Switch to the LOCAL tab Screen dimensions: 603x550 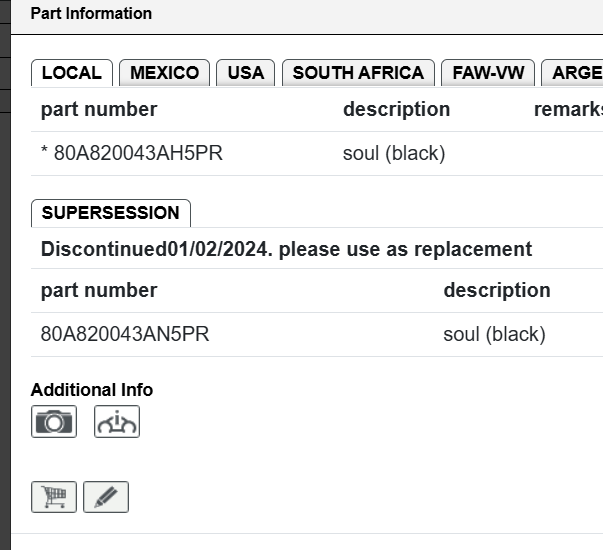[72, 73]
